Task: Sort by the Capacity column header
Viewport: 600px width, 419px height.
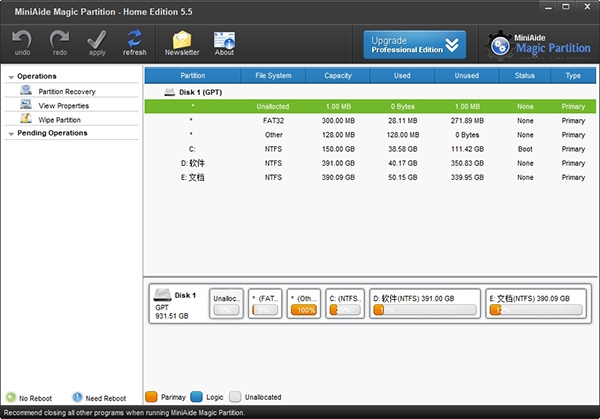Action: click(x=338, y=75)
